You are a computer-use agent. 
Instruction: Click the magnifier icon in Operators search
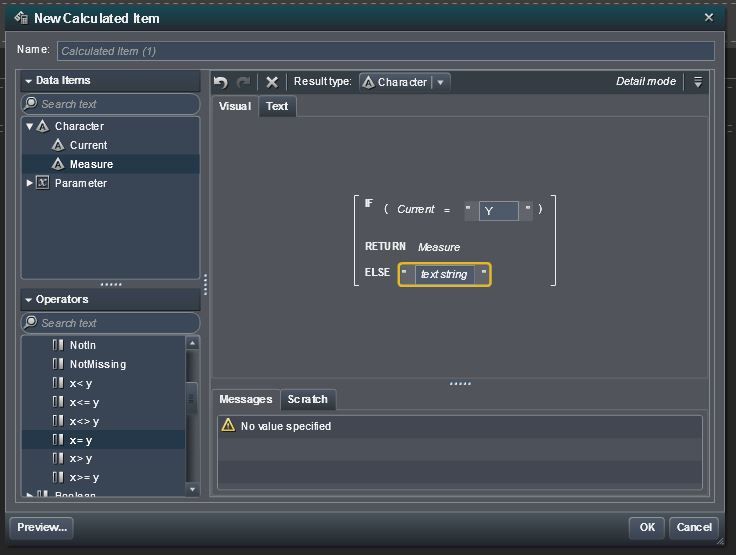coord(31,322)
